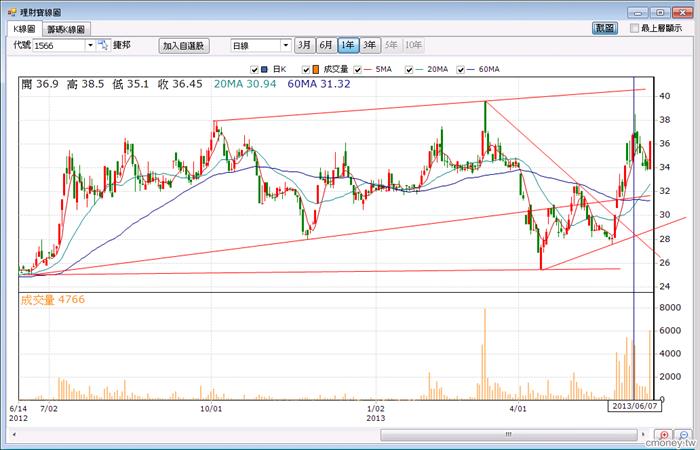The height and width of the screenshot is (450, 700).
Task: Open the stock code 1566 dropdown
Action: pos(91,46)
